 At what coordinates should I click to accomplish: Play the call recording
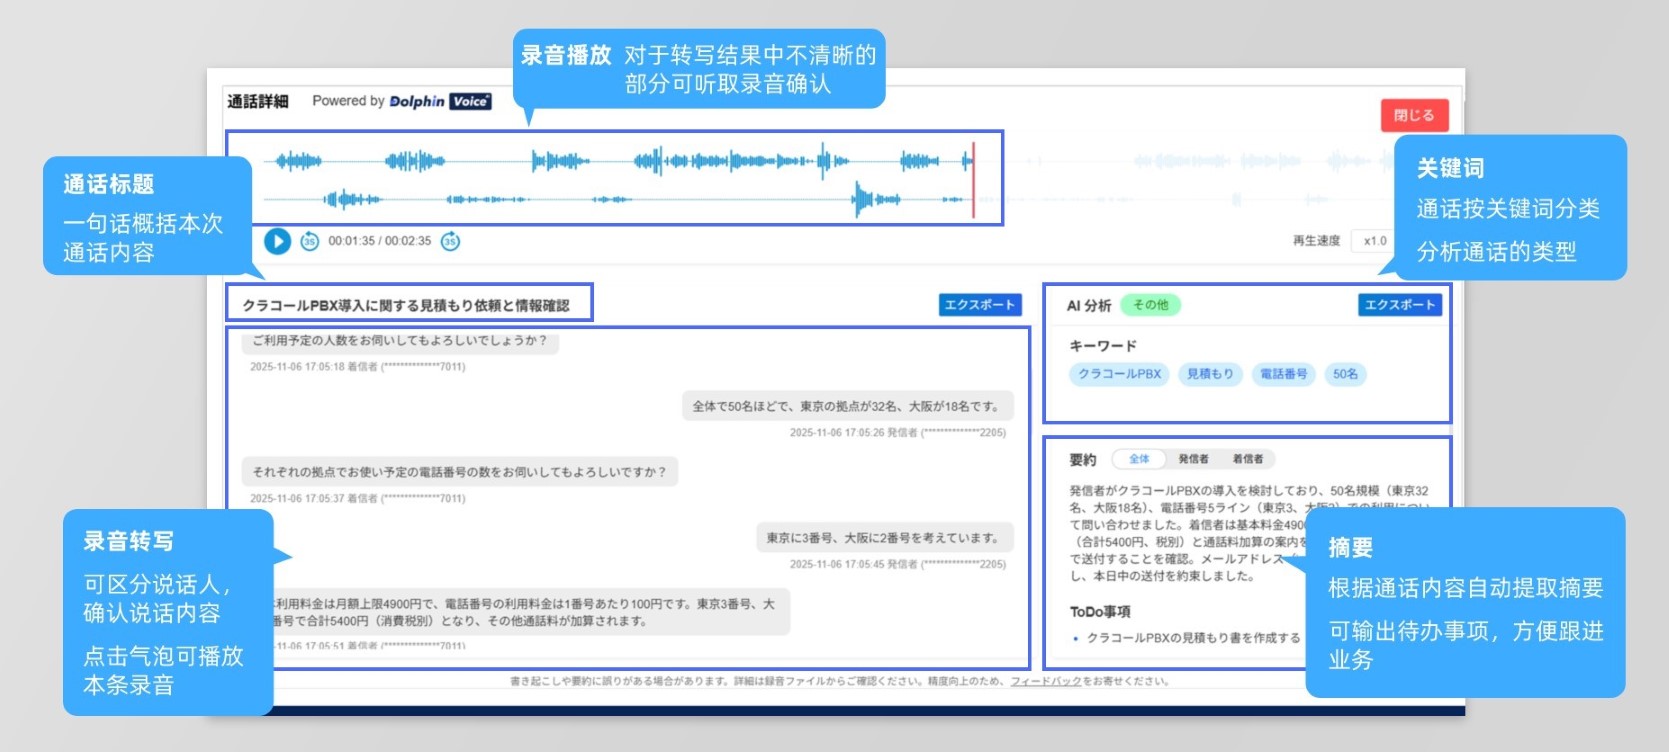277,241
